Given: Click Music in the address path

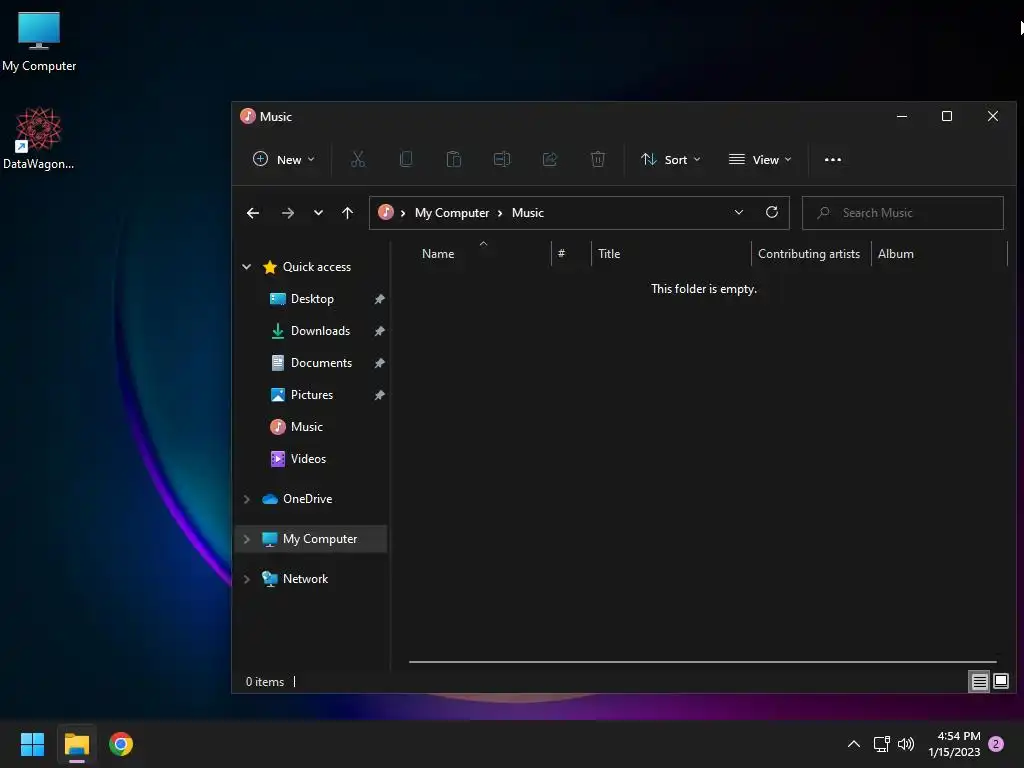Looking at the screenshot, I should point(528,213).
